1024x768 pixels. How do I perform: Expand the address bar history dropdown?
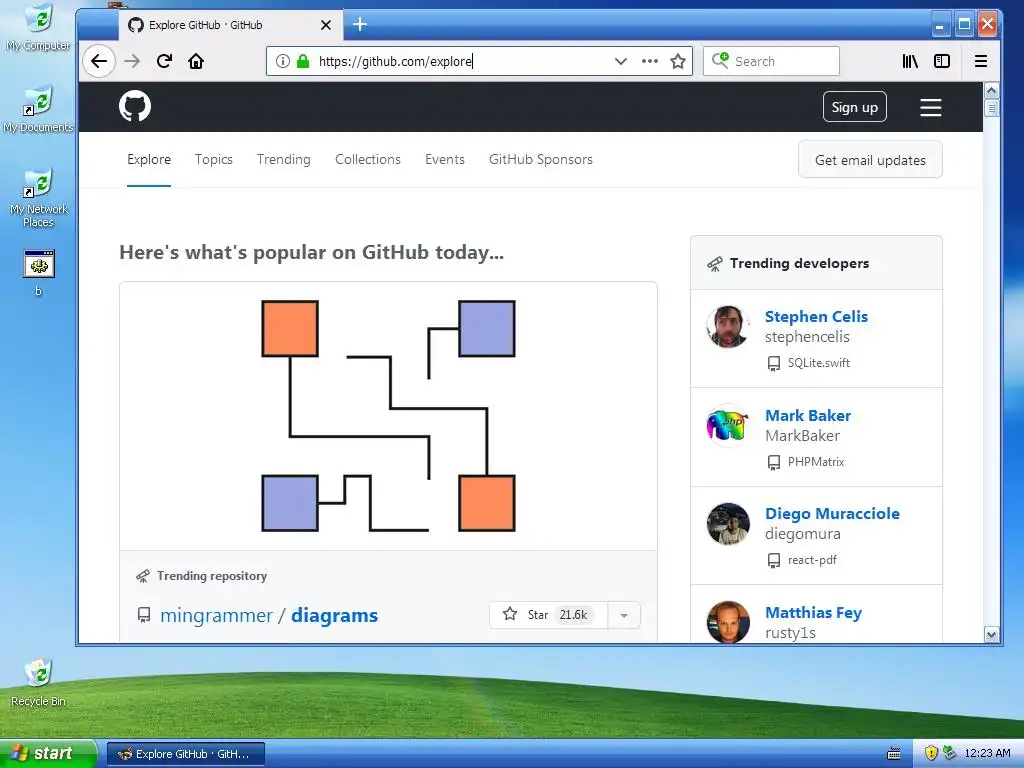click(620, 61)
